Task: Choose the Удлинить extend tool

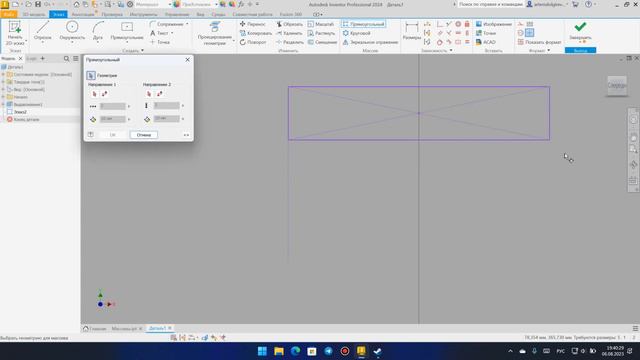Action: (x=289, y=33)
